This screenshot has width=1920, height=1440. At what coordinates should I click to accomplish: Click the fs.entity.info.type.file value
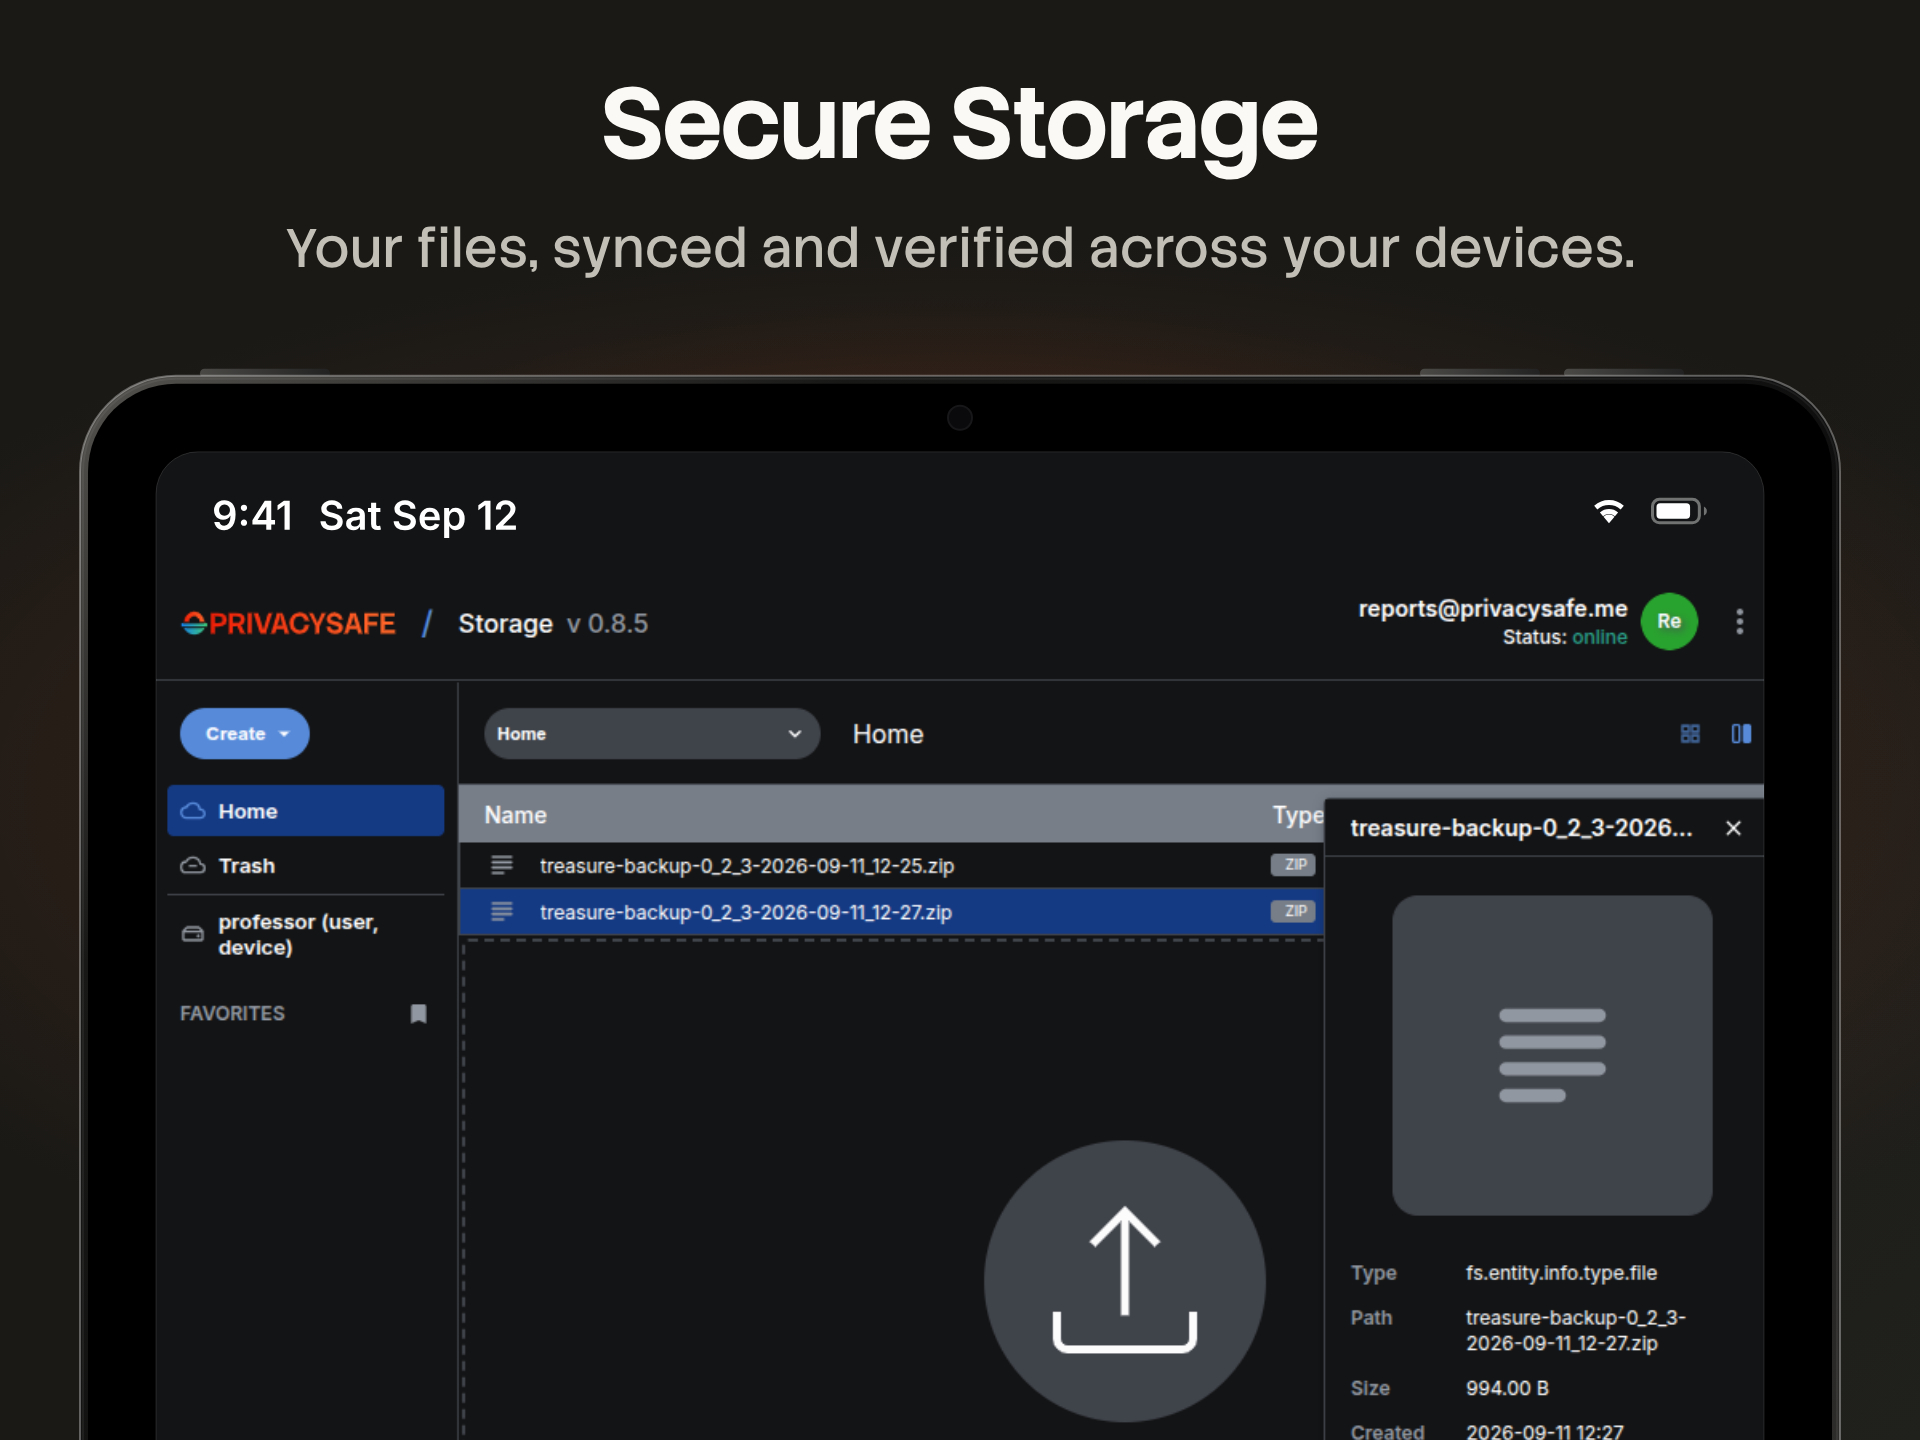coord(1561,1273)
